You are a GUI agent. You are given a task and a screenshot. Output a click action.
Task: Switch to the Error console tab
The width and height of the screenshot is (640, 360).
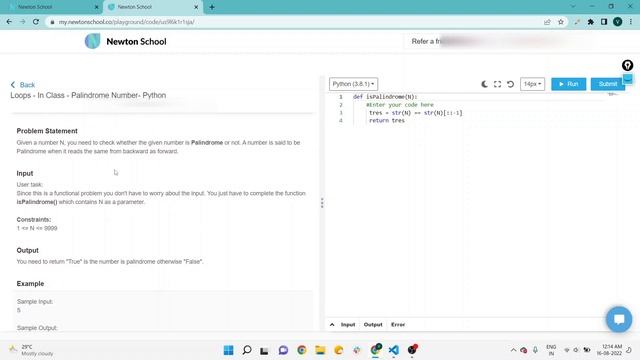[x=398, y=325]
